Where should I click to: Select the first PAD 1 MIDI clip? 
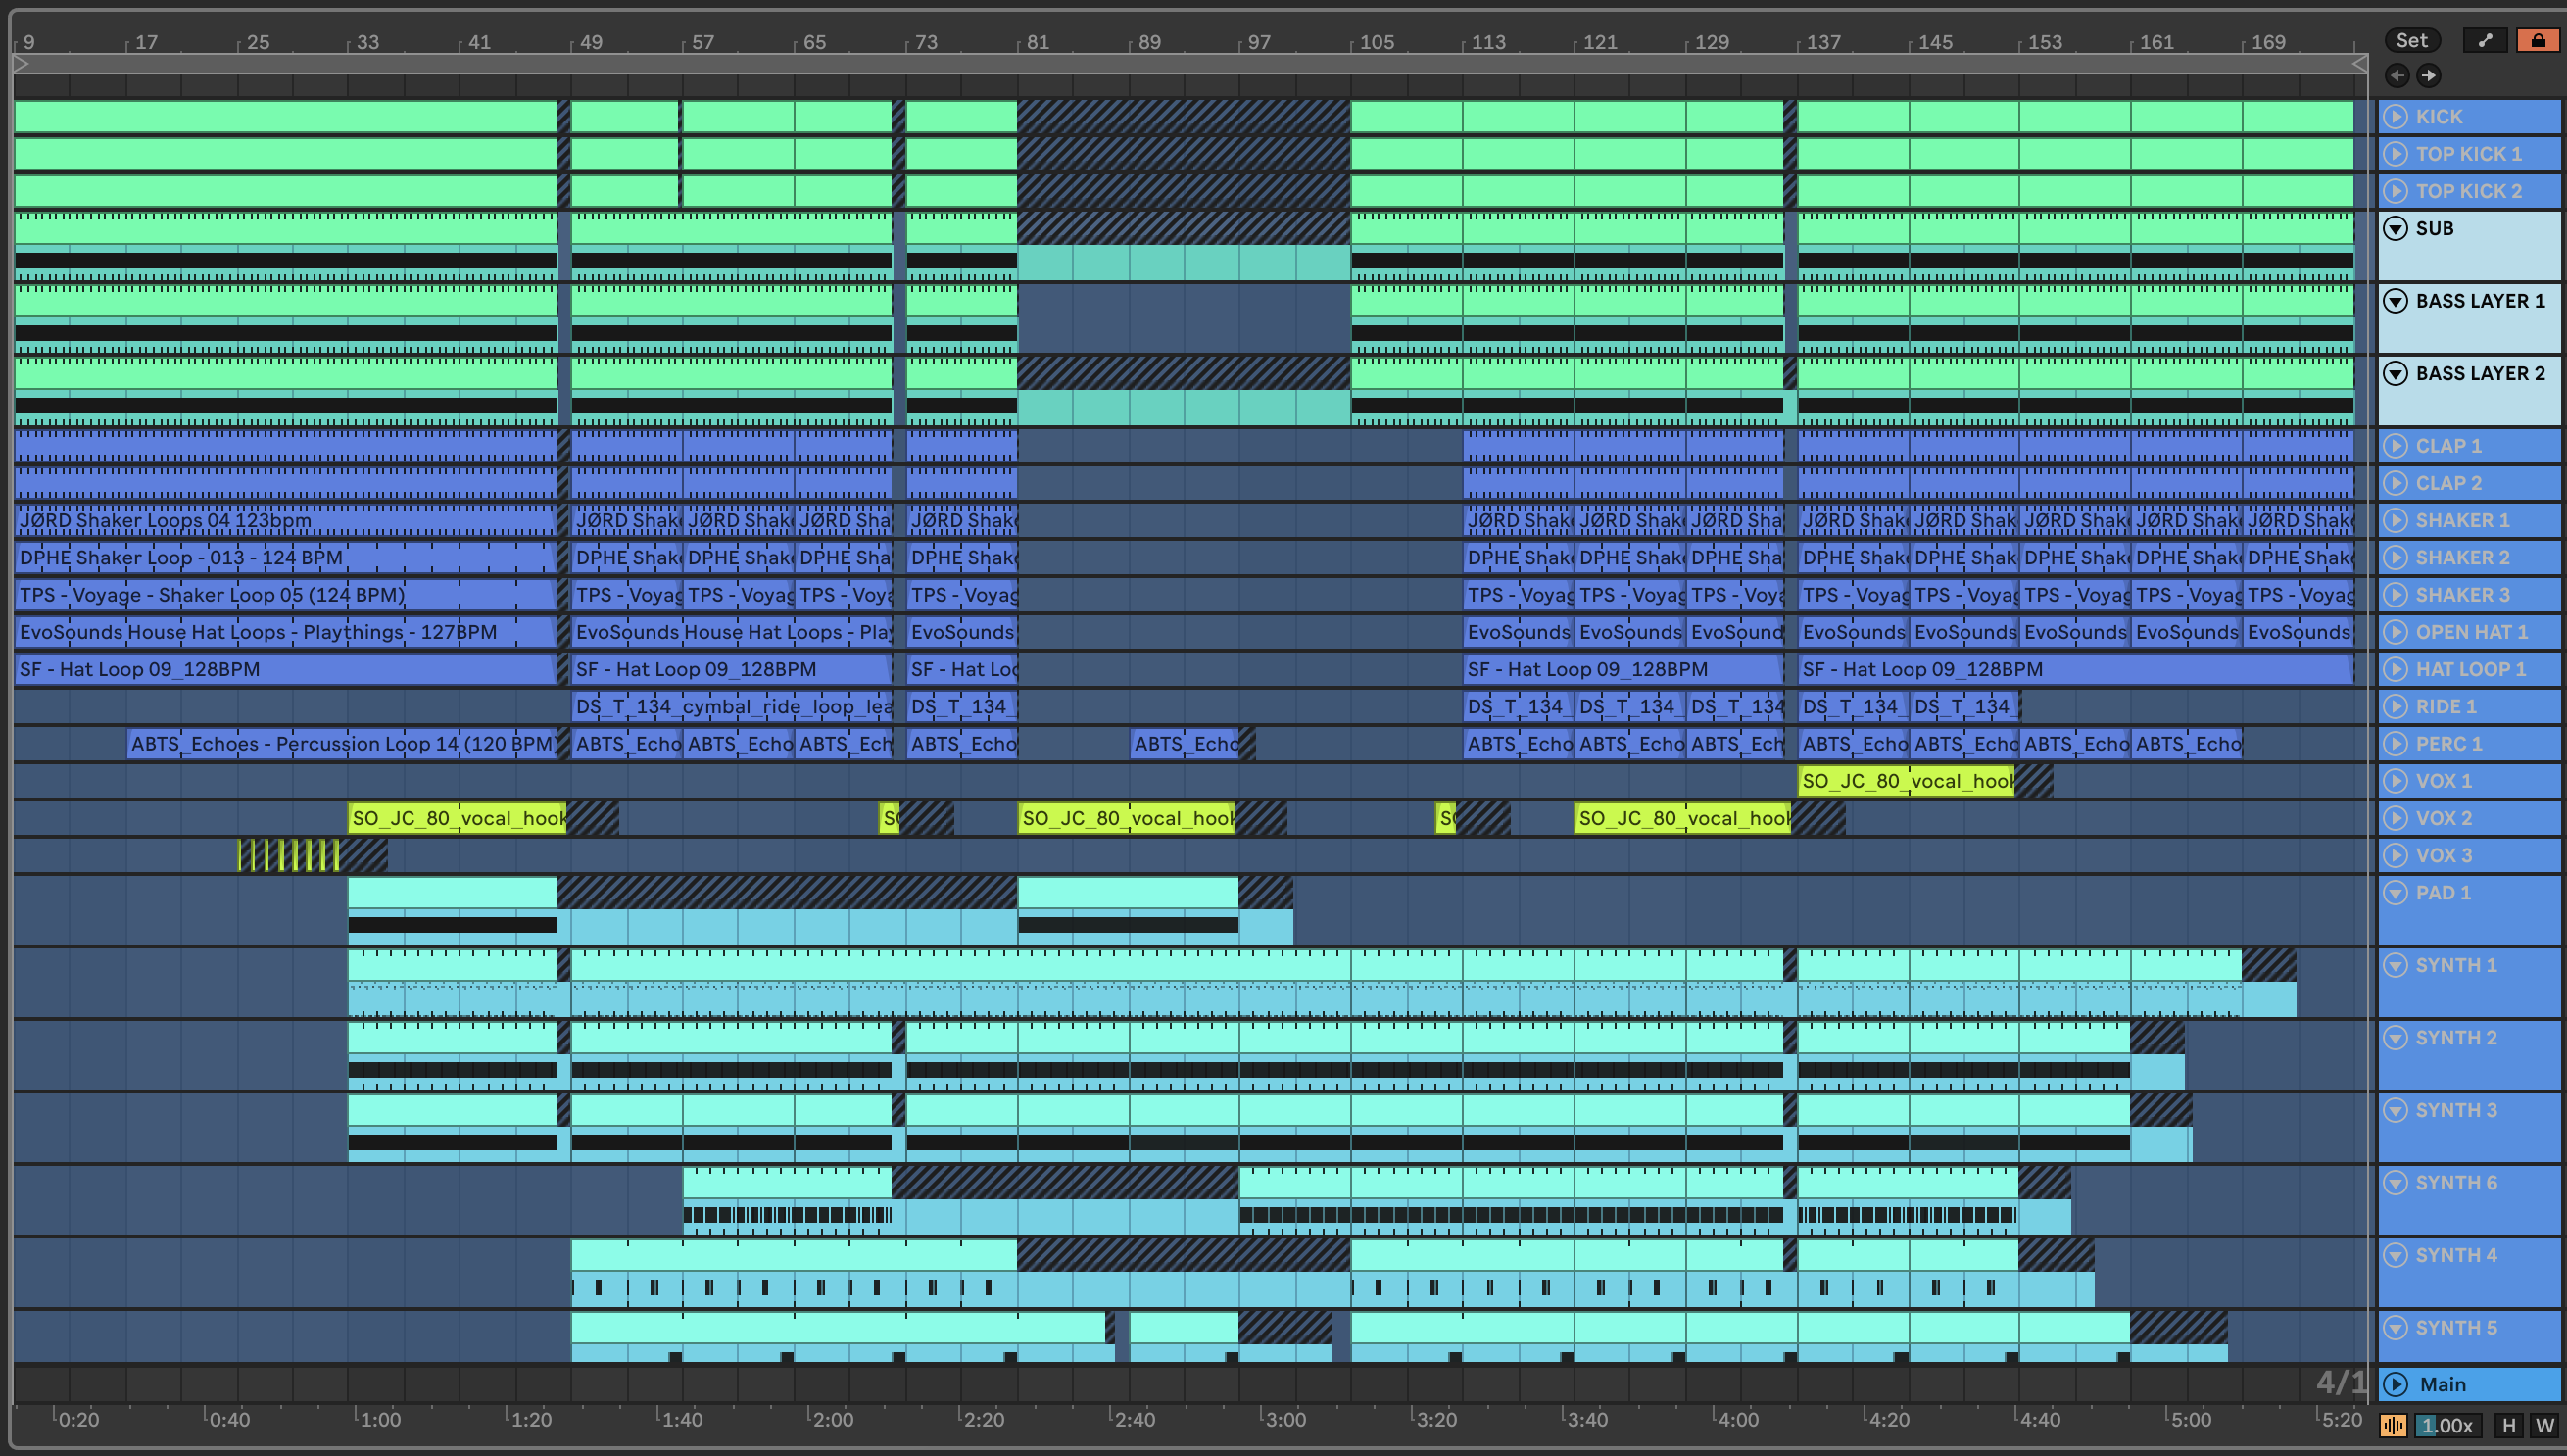(452, 909)
